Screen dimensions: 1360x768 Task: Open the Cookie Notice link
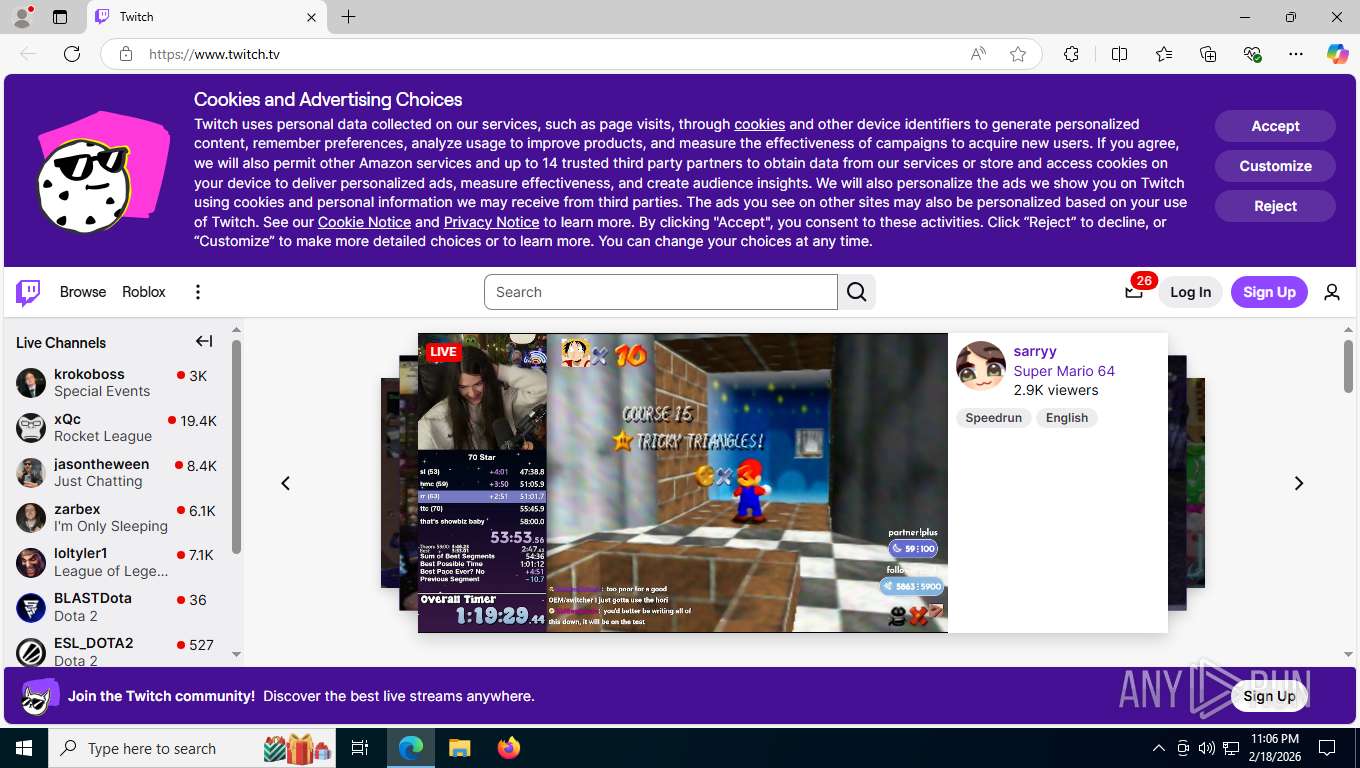pos(364,222)
